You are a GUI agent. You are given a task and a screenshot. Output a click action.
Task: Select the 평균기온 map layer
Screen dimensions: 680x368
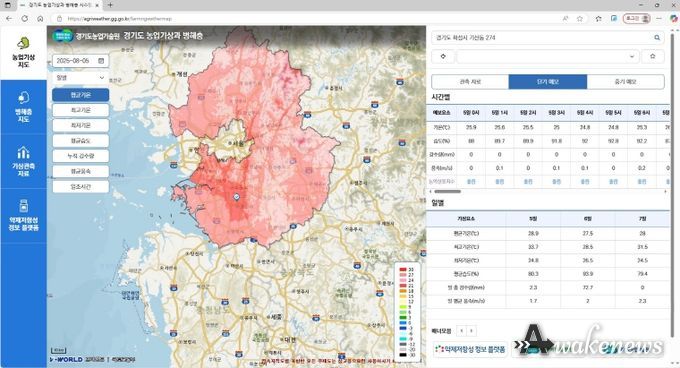point(81,95)
